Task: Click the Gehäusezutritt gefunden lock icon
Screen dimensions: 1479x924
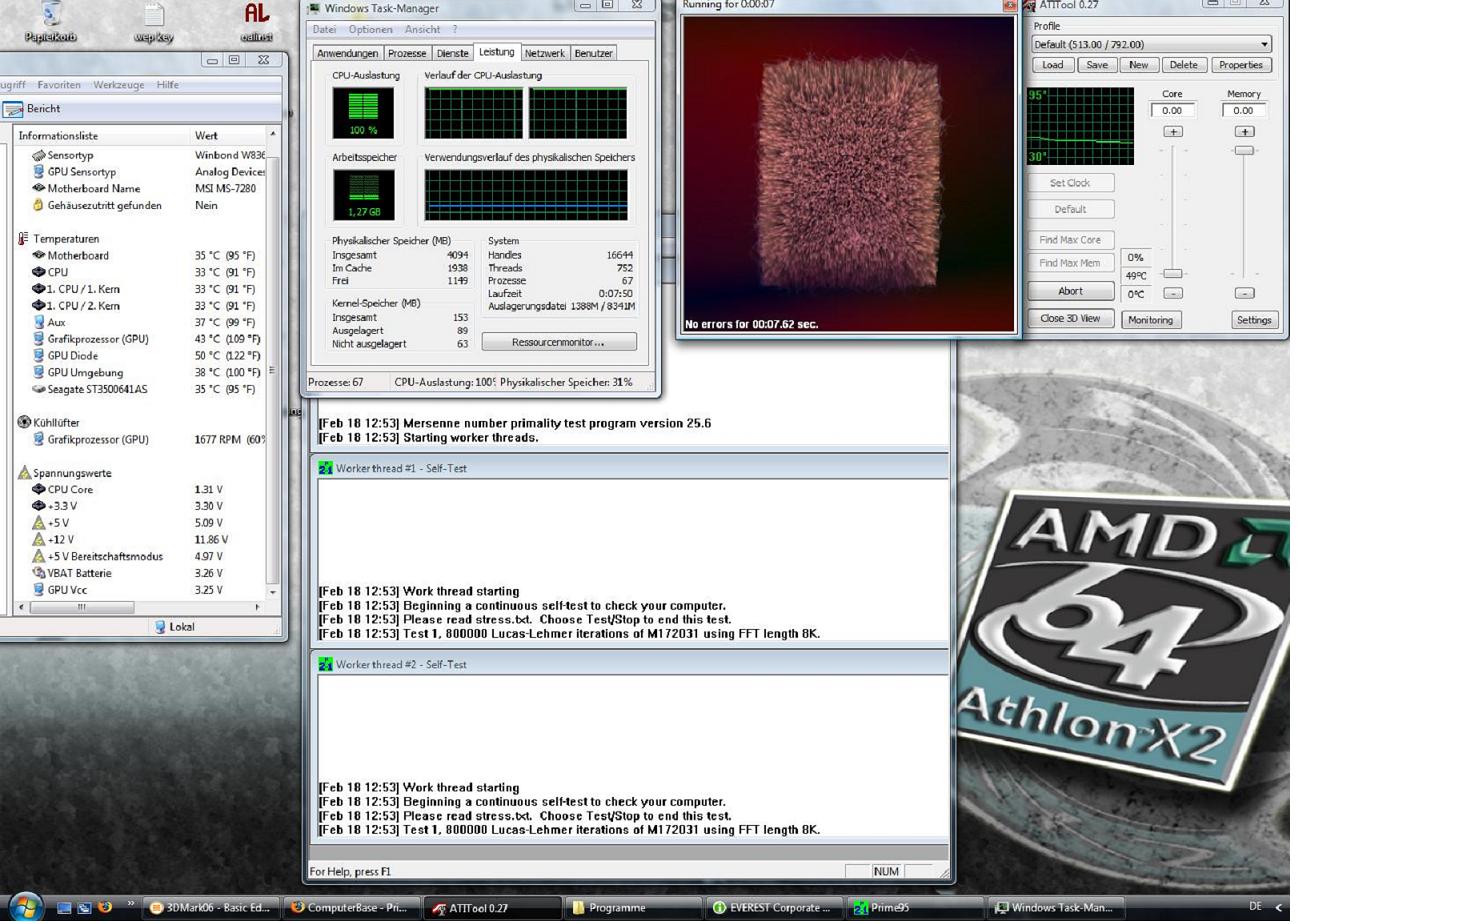Action: click(x=38, y=205)
